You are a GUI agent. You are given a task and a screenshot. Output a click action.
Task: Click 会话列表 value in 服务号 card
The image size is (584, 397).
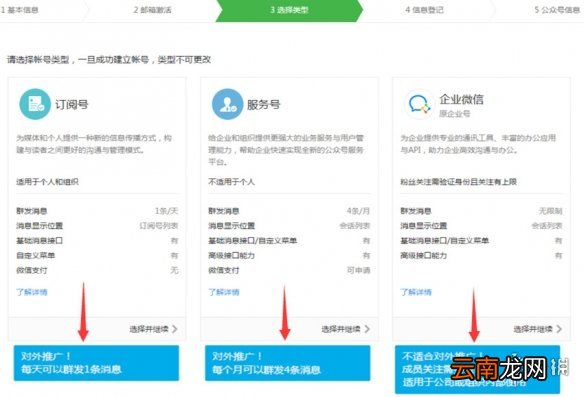pos(355,226)
